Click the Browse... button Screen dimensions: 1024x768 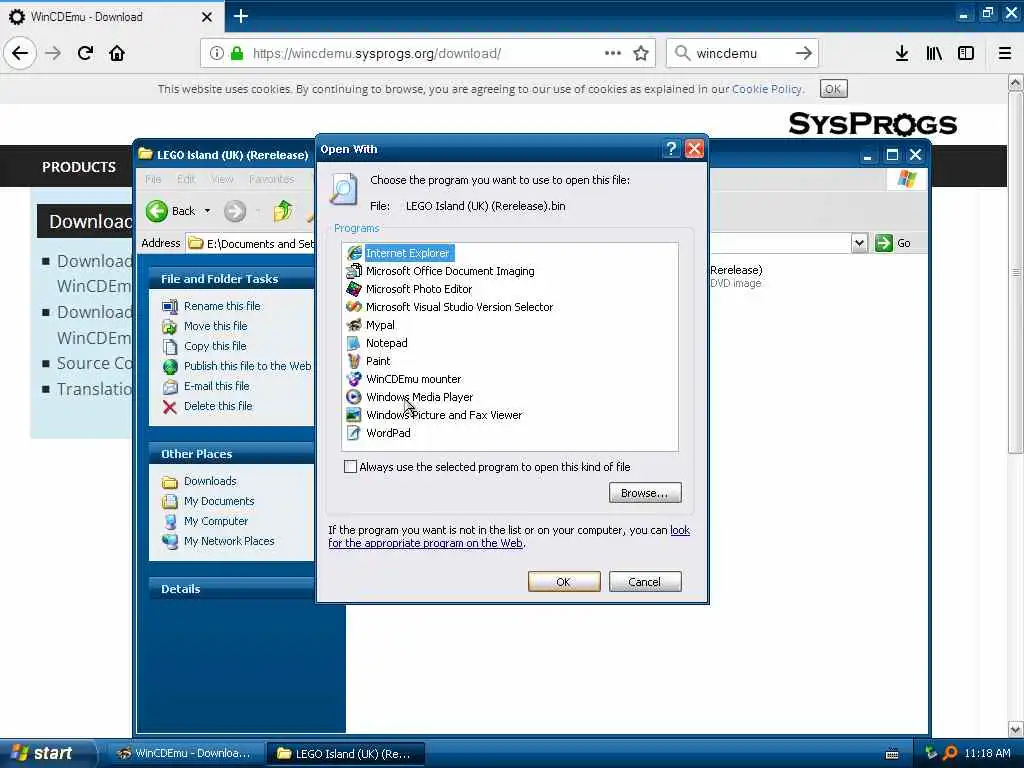pyautogui.click(x=645, y=493)
